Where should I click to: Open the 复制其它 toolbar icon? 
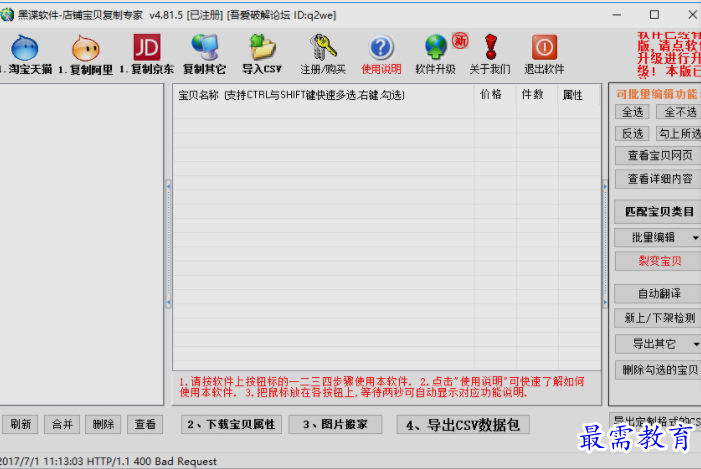[204, 47]
